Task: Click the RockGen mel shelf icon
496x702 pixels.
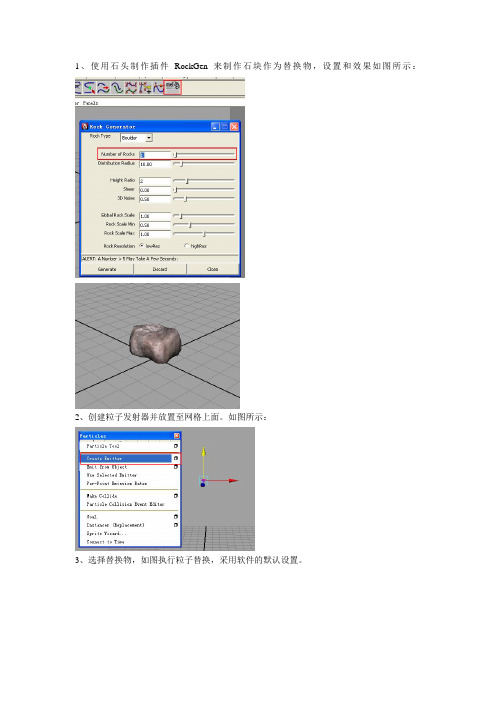Action: pyautogui.click(x=173, y=86)
